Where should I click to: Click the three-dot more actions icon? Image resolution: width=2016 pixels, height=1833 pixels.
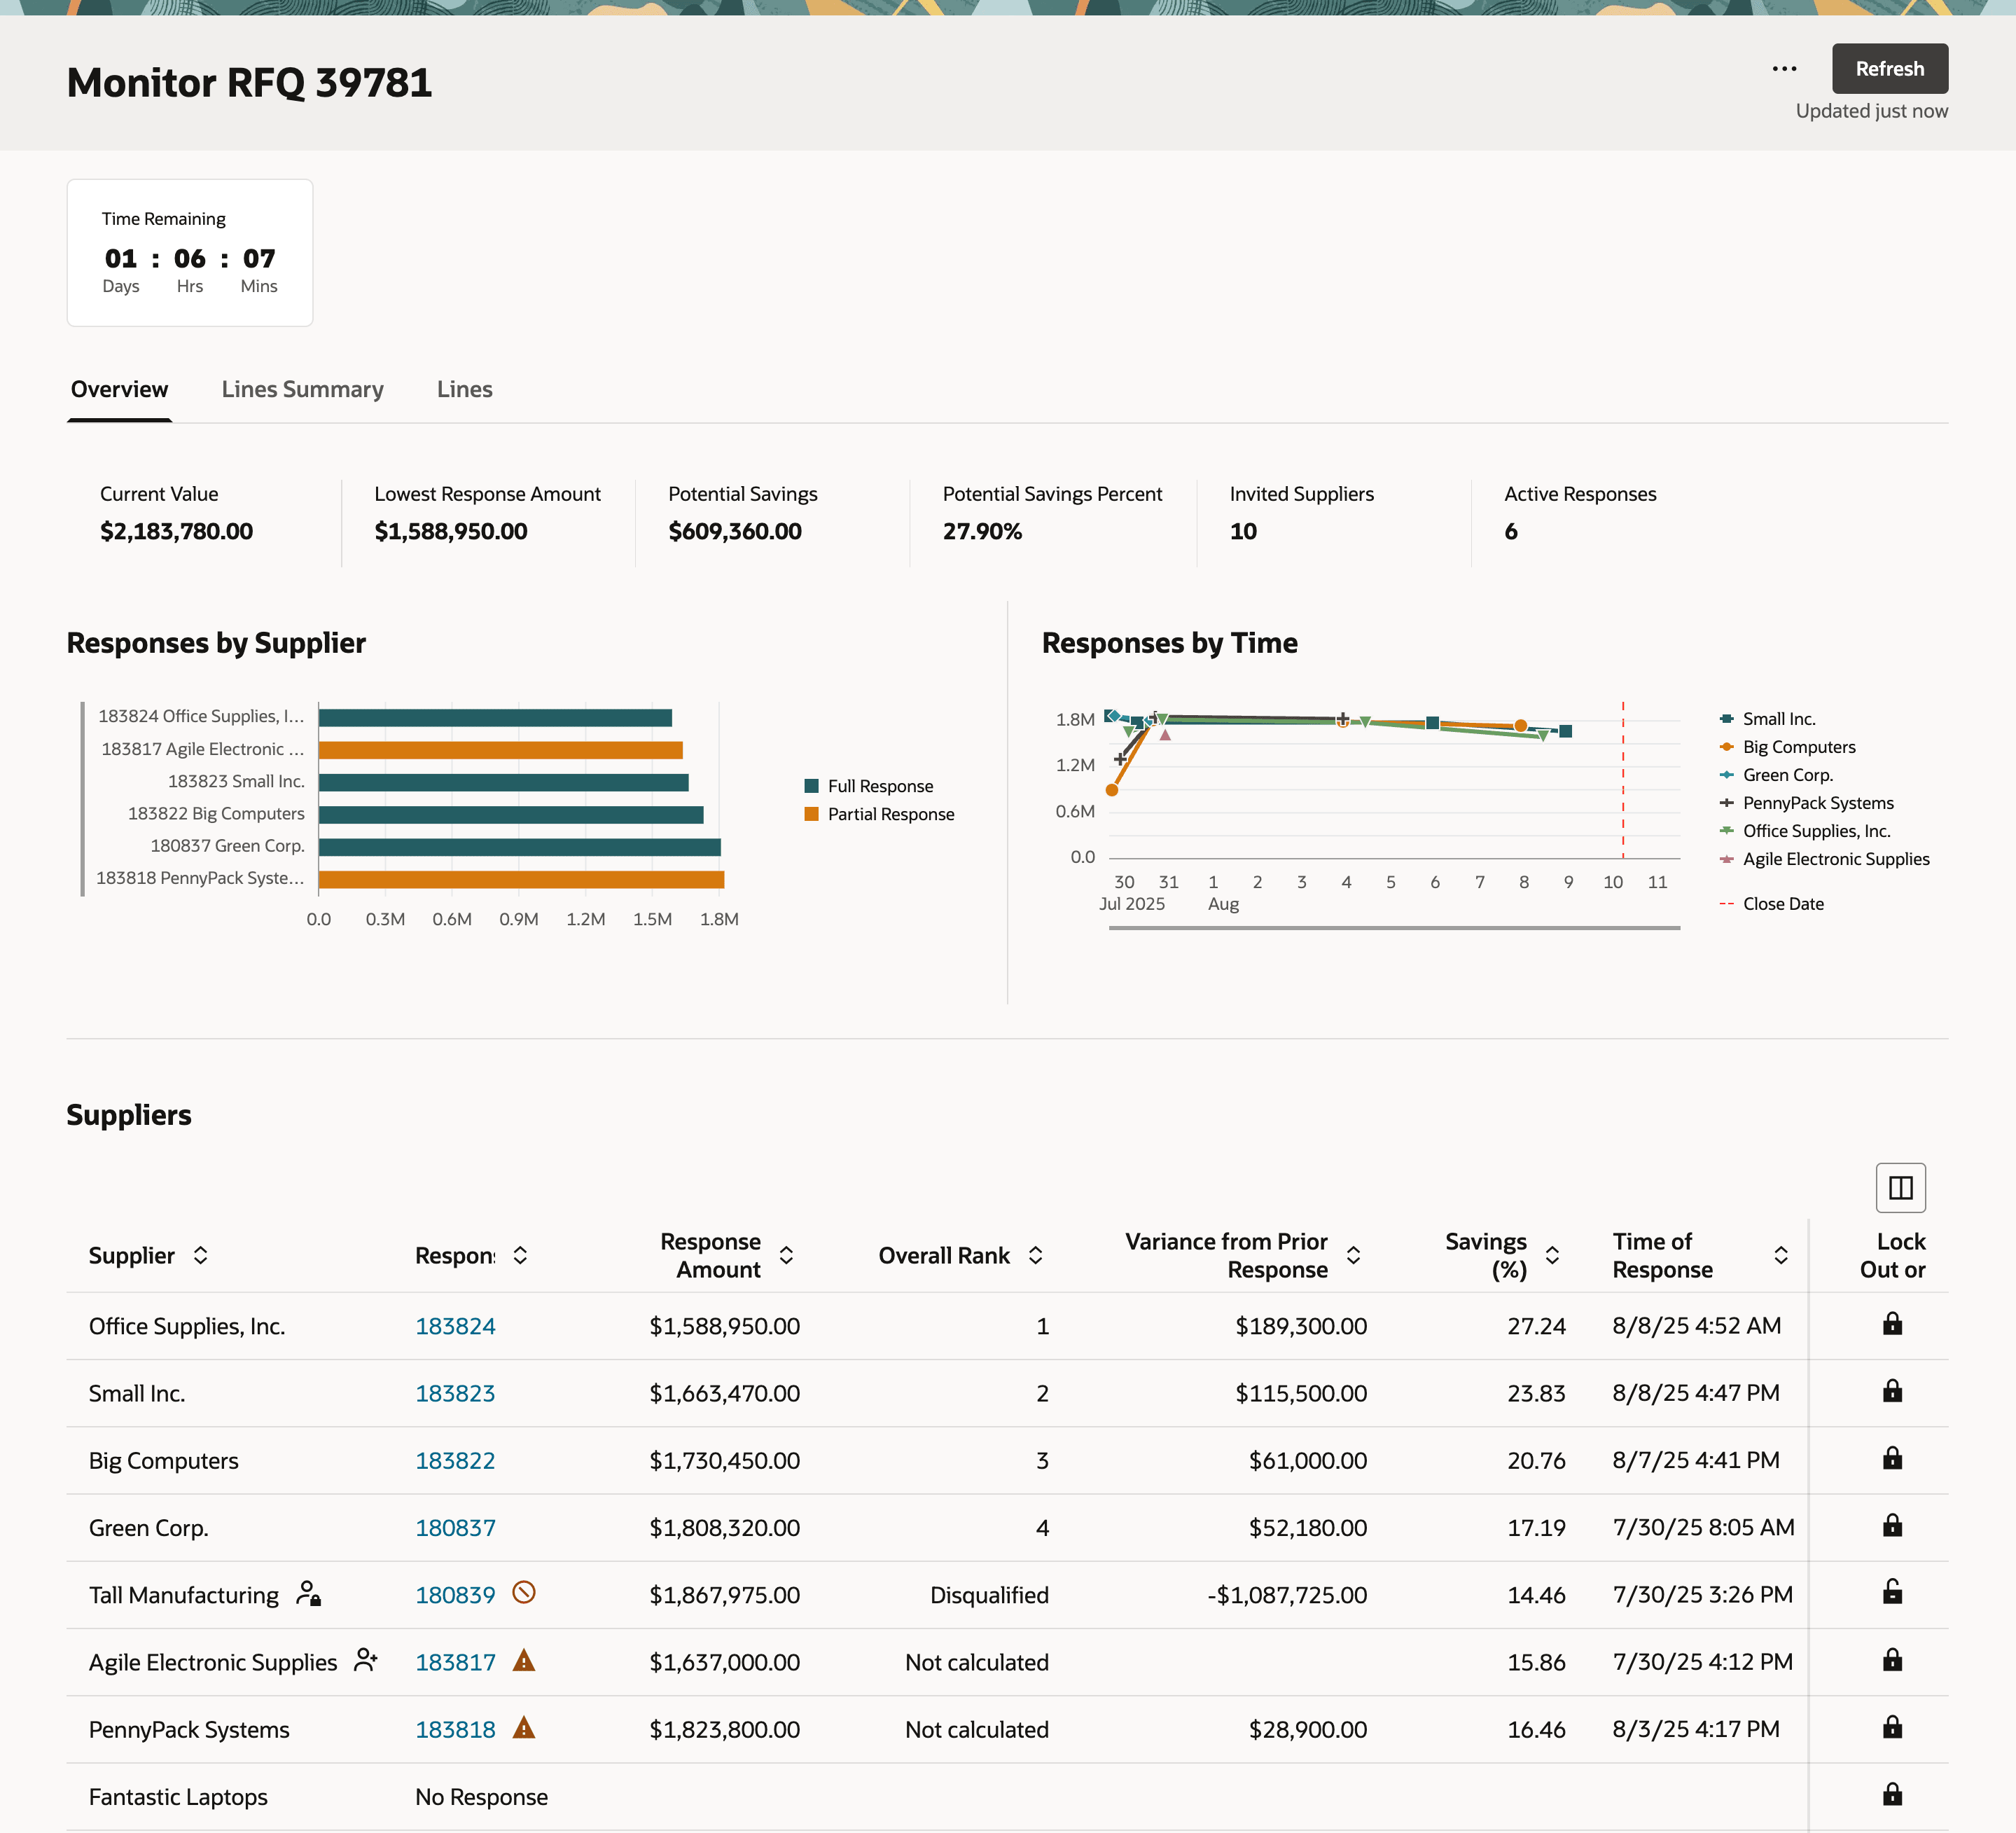click(1784, 69)
